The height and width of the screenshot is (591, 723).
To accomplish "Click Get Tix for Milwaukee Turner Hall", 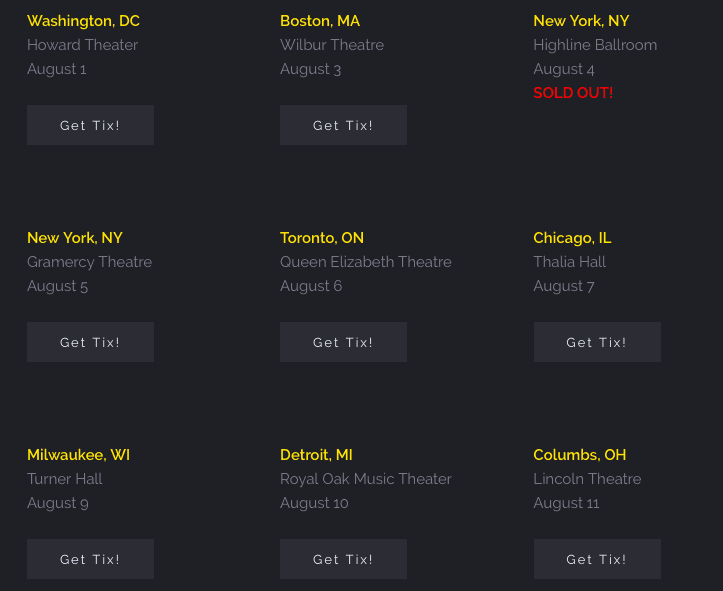I will pyautogui.click(x=90, y=559).
